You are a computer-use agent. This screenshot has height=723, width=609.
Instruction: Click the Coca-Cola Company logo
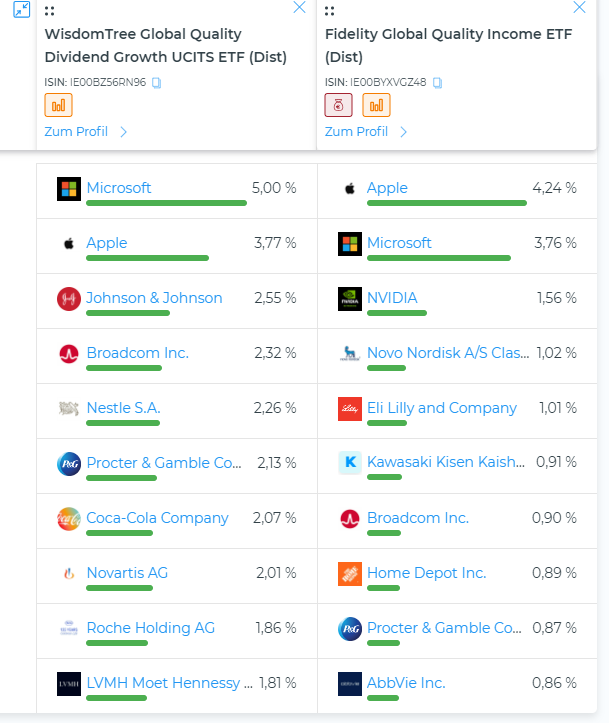69,518
